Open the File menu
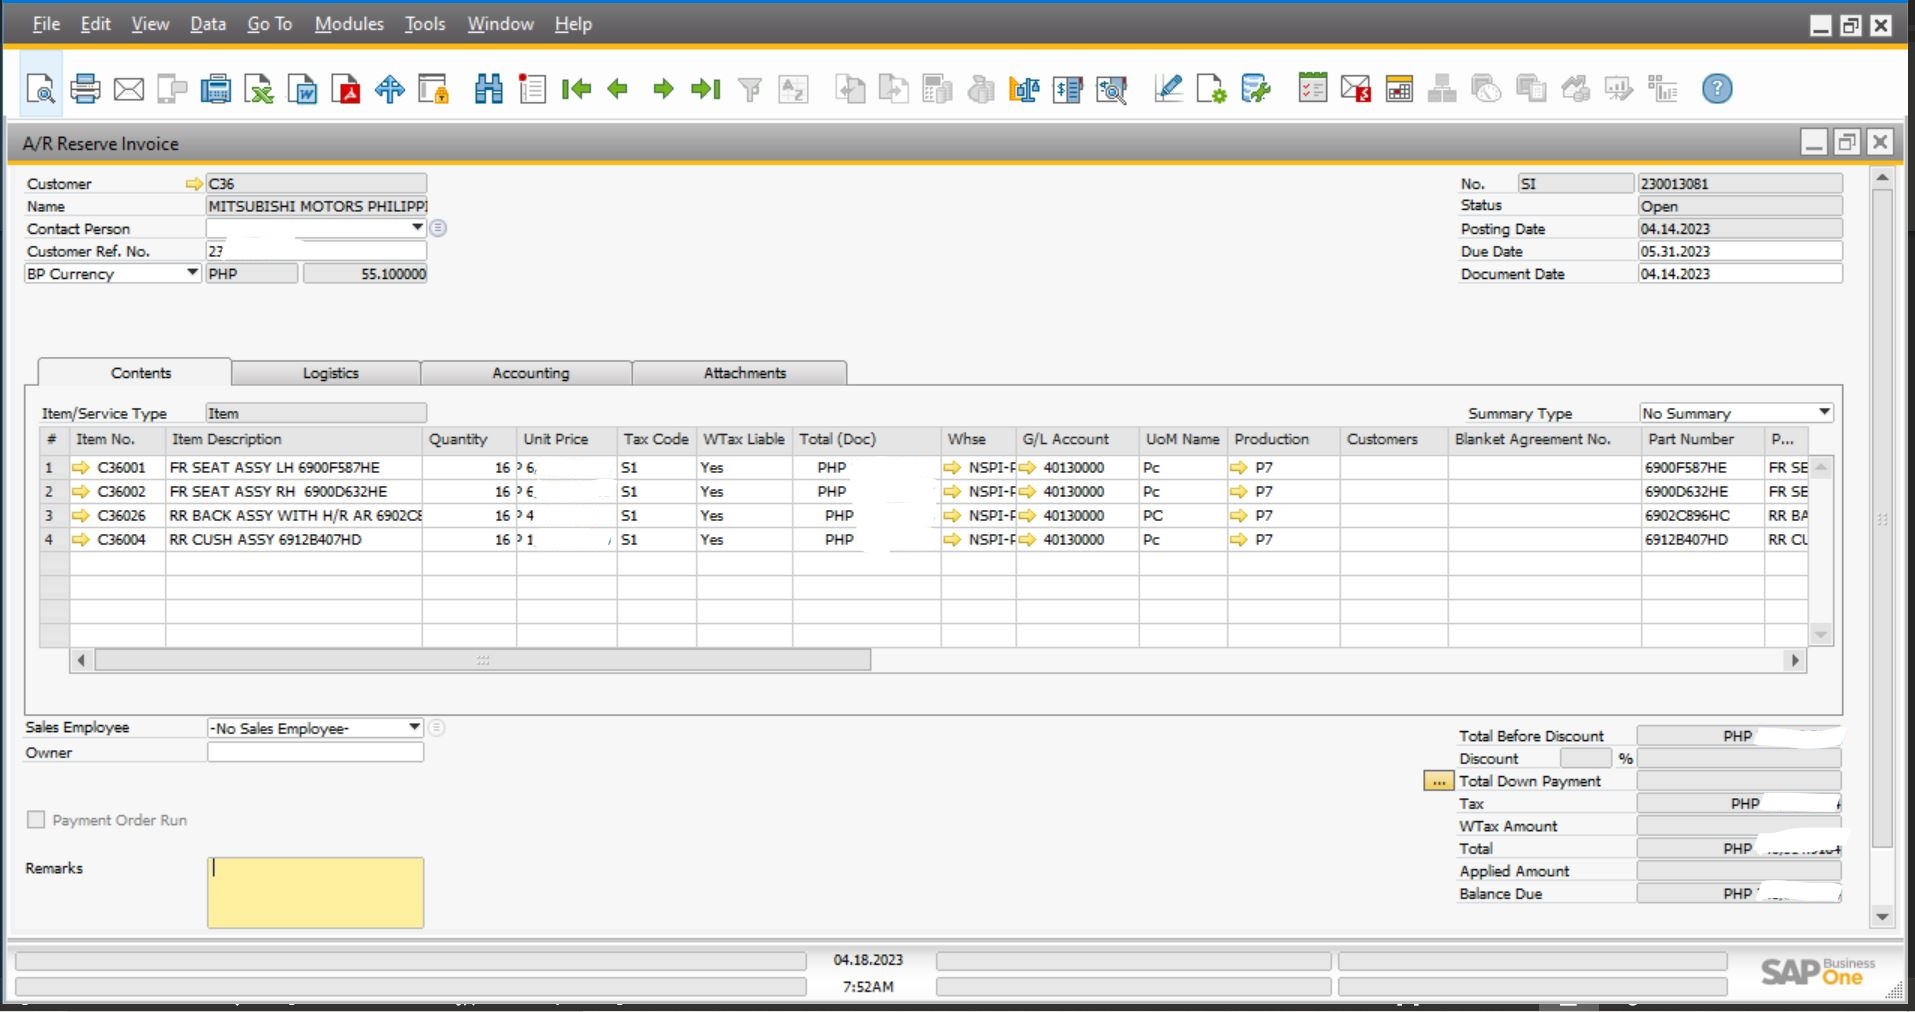 [46, 24]
